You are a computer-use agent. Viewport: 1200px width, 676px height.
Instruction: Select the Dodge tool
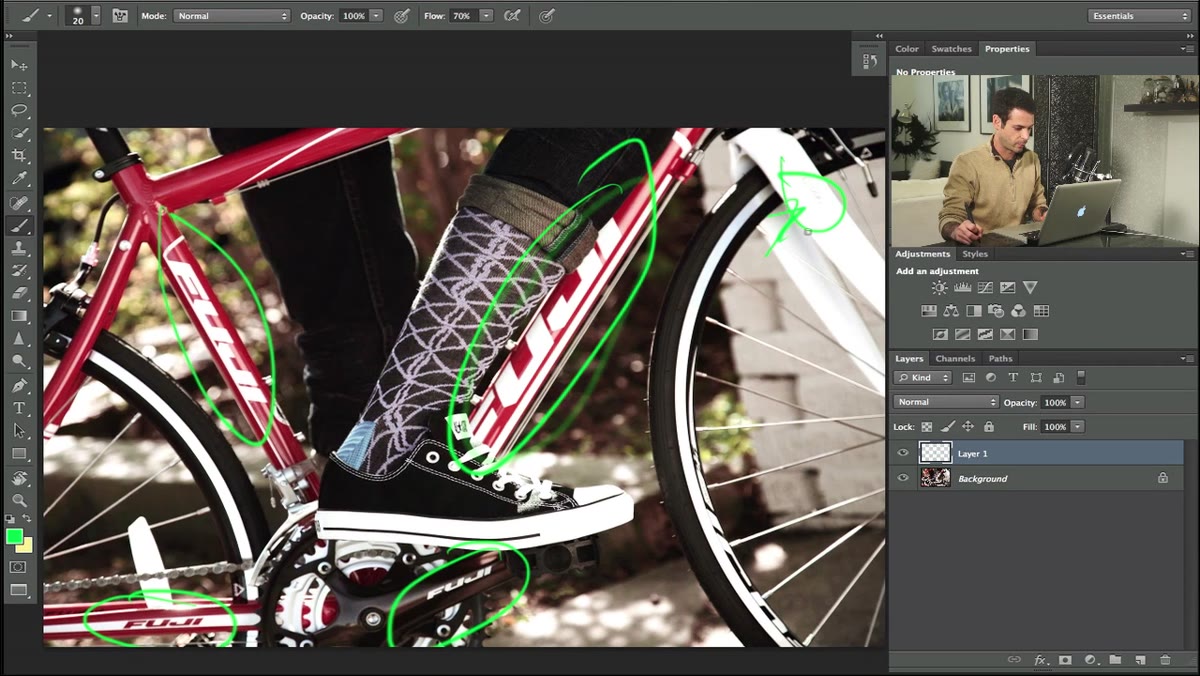pos(19,361)
